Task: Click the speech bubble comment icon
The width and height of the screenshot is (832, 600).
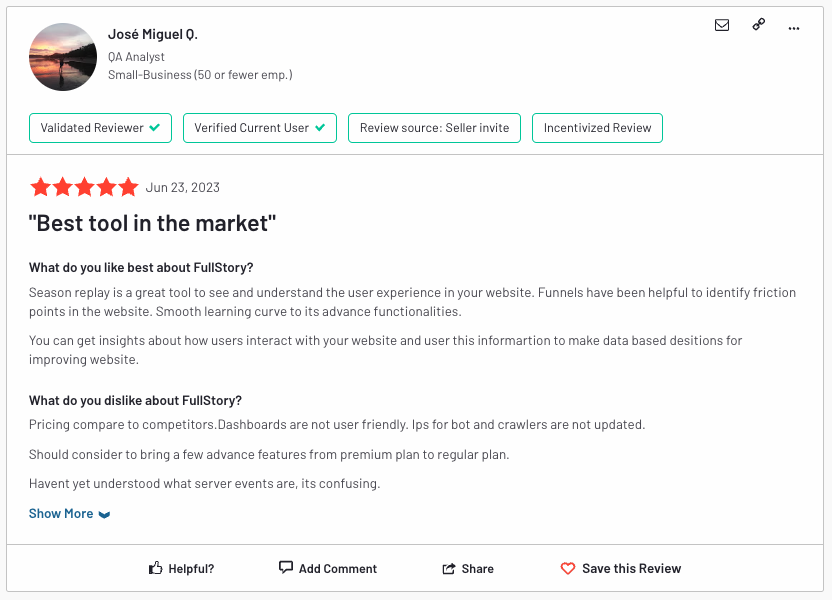Action: coord(285,568)
